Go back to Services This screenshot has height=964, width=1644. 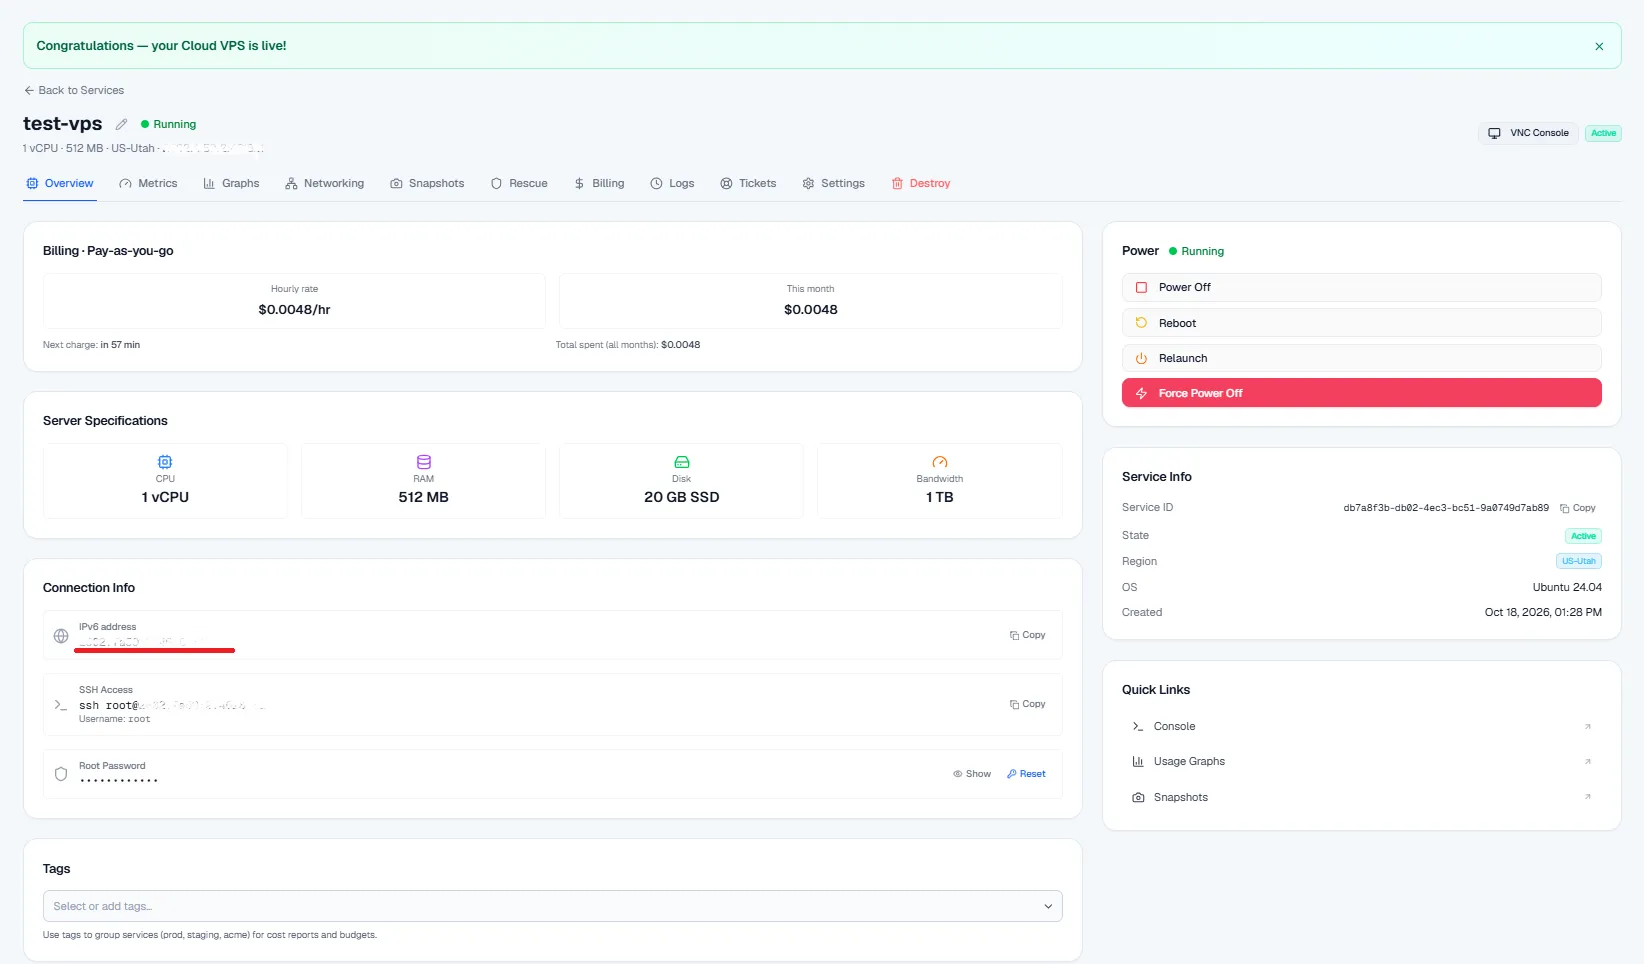point(74,90)
